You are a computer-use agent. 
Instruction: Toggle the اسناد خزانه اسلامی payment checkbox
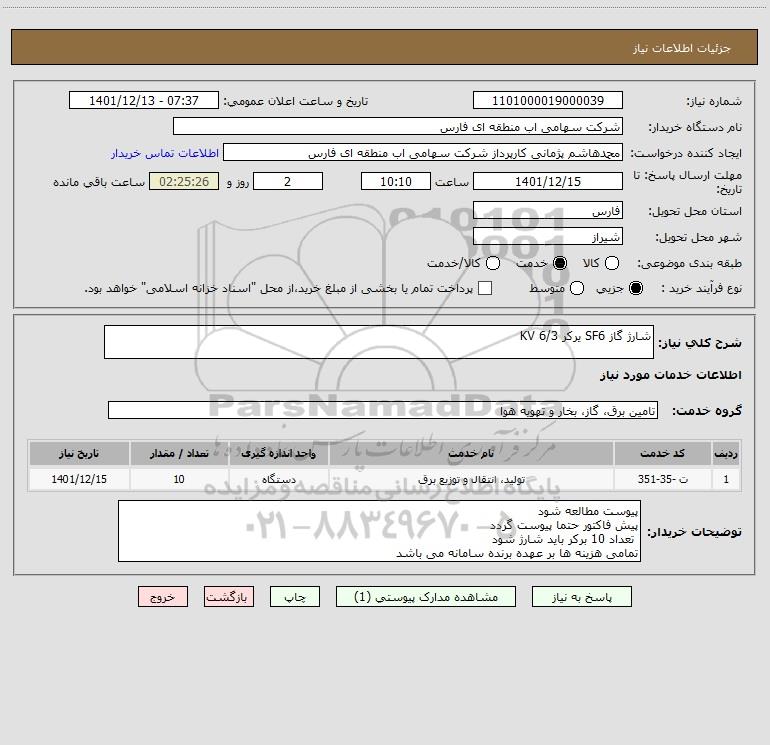pyautogui.click(x=485, y=288)
